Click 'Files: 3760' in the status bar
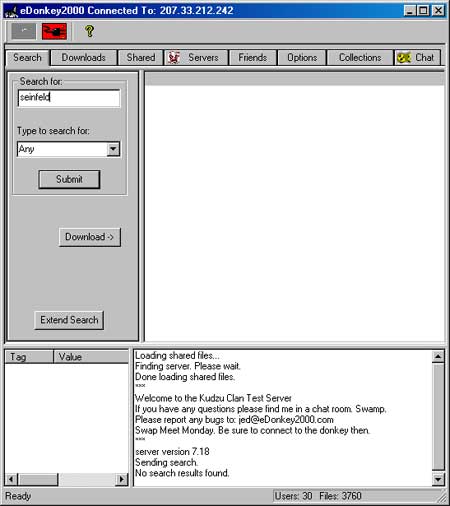 340,496
